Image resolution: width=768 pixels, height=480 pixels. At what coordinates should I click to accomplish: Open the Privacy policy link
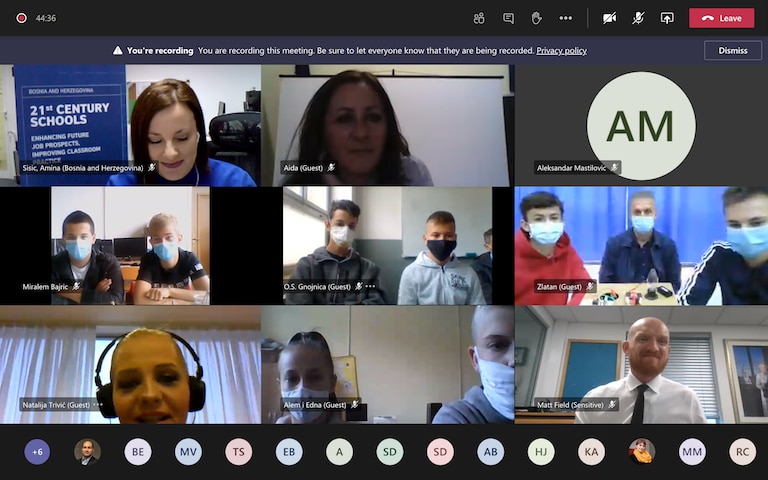tap(561, 50)
